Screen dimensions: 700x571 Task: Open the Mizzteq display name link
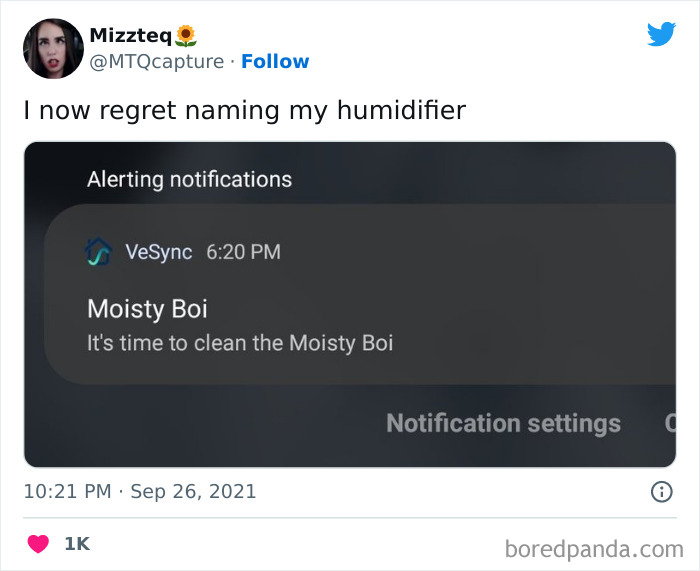point(131,36)
